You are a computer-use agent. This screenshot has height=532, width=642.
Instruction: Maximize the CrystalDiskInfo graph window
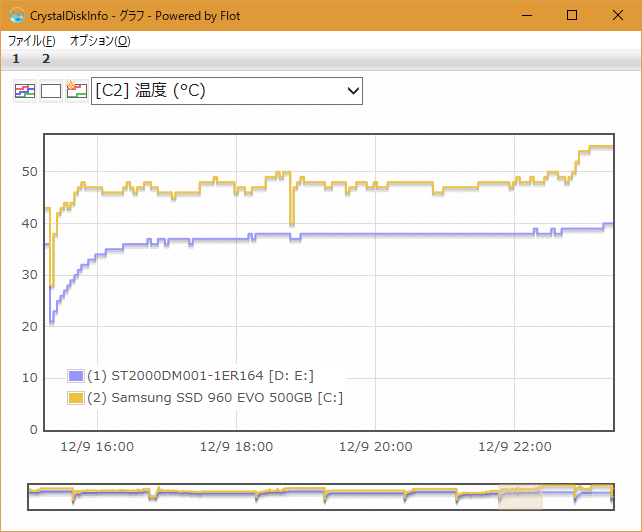click(x=572, y=16)
